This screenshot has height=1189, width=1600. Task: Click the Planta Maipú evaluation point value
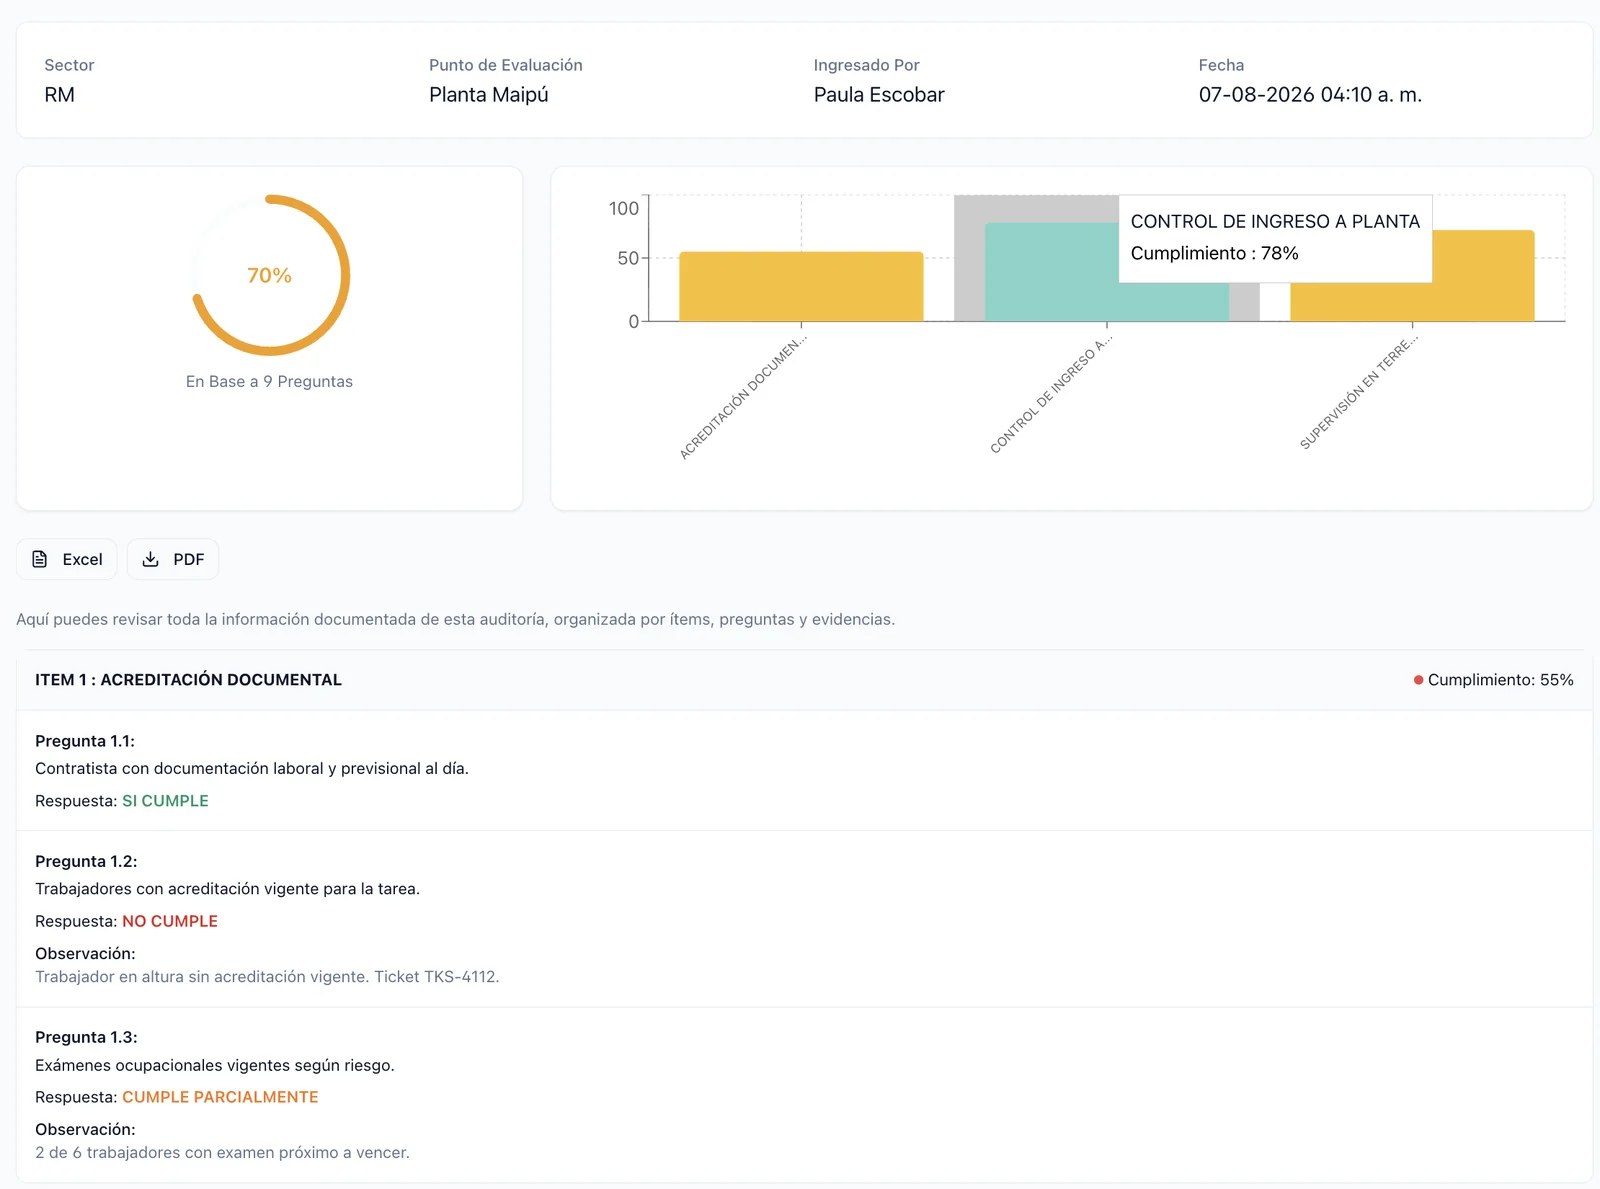point(489,95)
